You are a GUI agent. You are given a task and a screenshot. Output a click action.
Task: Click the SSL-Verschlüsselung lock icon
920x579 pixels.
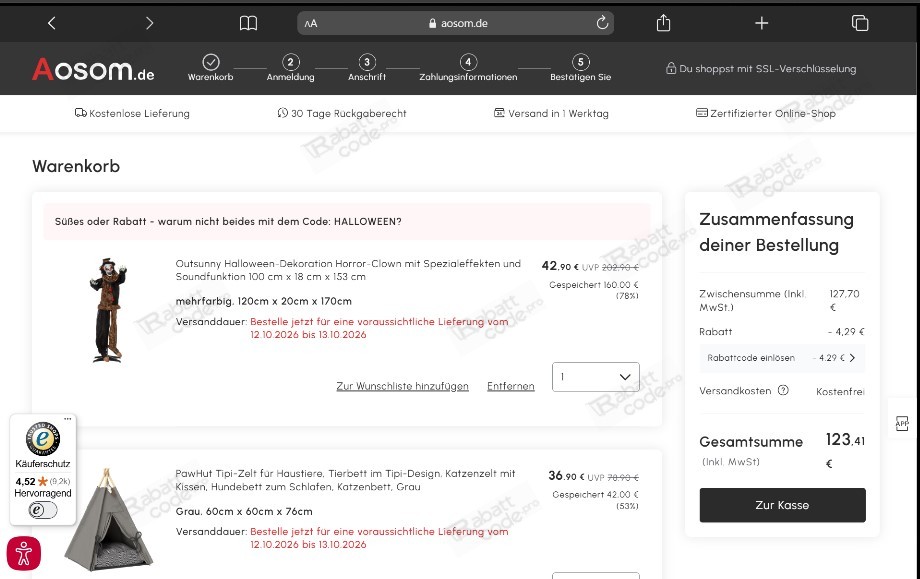[x=671, y=68]
